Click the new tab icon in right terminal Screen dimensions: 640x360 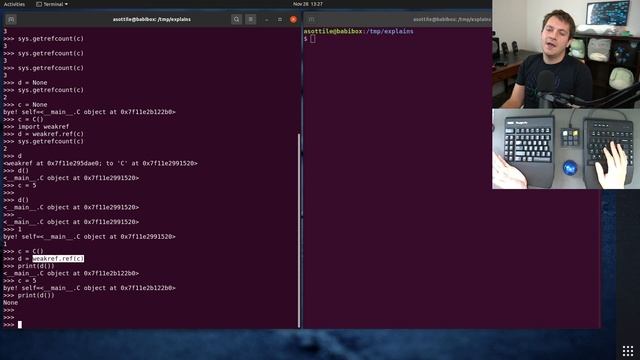311,19
